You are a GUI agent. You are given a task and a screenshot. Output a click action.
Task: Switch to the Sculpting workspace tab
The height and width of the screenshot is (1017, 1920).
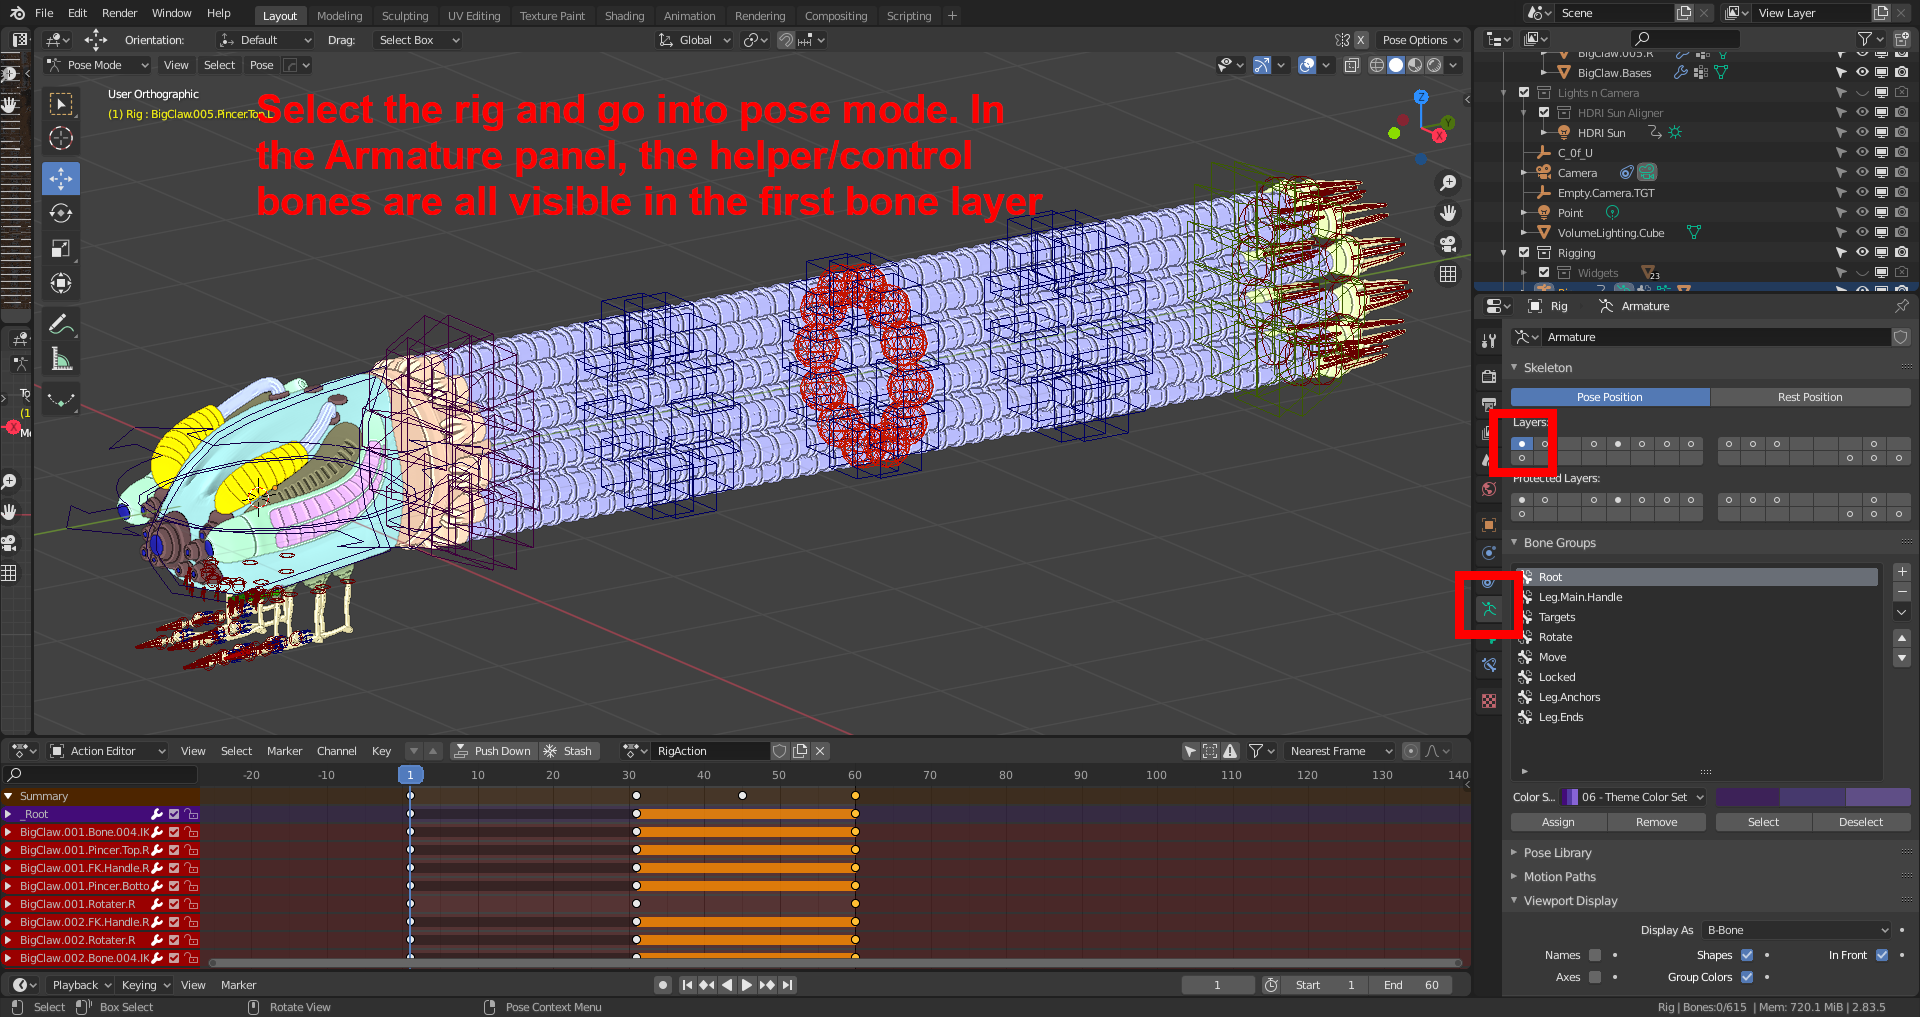coord(404,16)
